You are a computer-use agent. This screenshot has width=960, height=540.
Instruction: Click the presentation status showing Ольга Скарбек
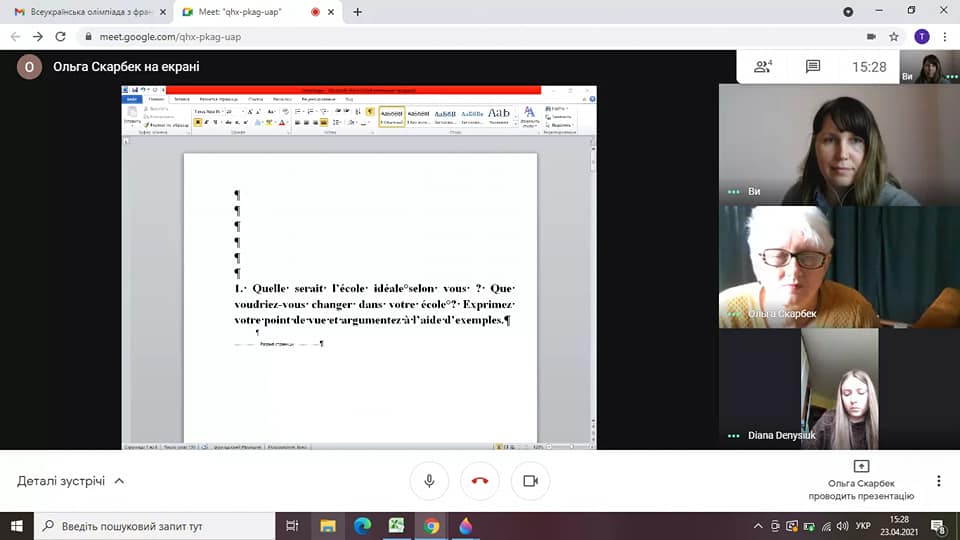coord(860,481)
